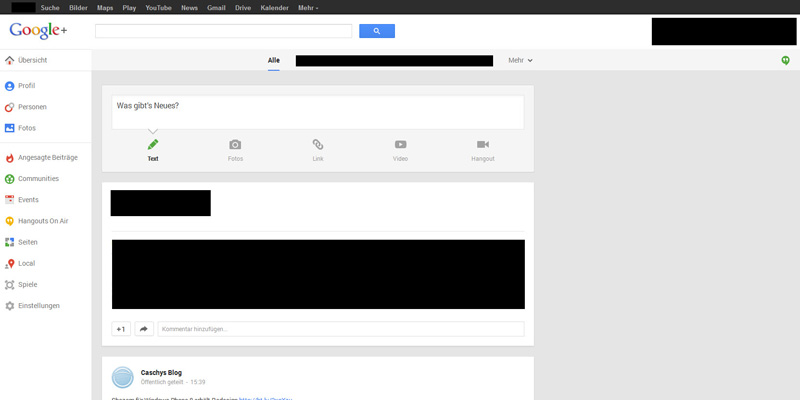Click the blue search magnifier button
The width and height of the screenshot is (800, 400).
click(x=377, y=31)
